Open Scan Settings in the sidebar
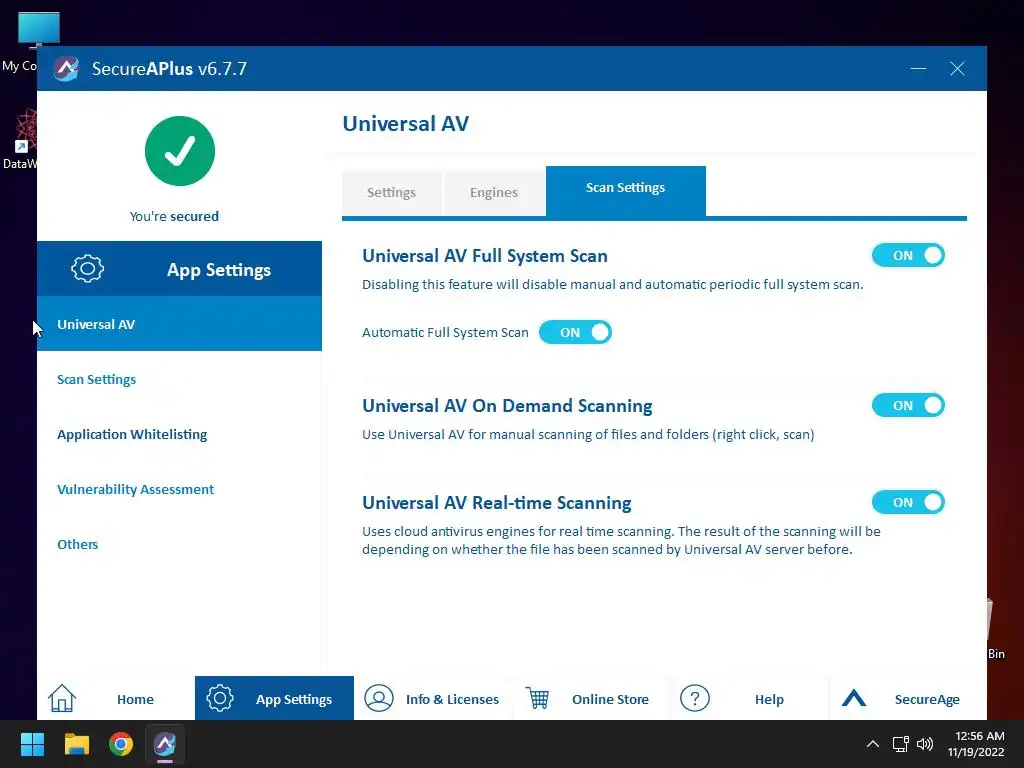Screen dimensions: 1024x768 pos(97,379)
